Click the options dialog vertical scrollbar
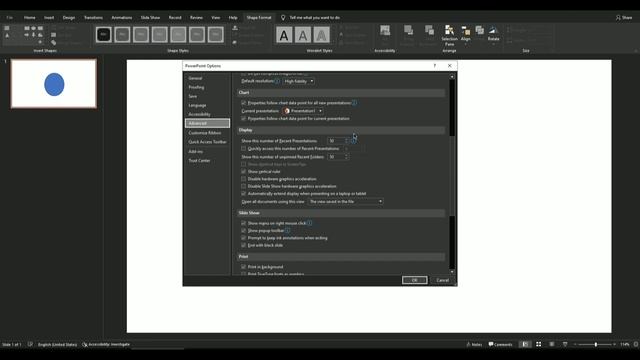640x360 pixels. (x=452, y=174)
